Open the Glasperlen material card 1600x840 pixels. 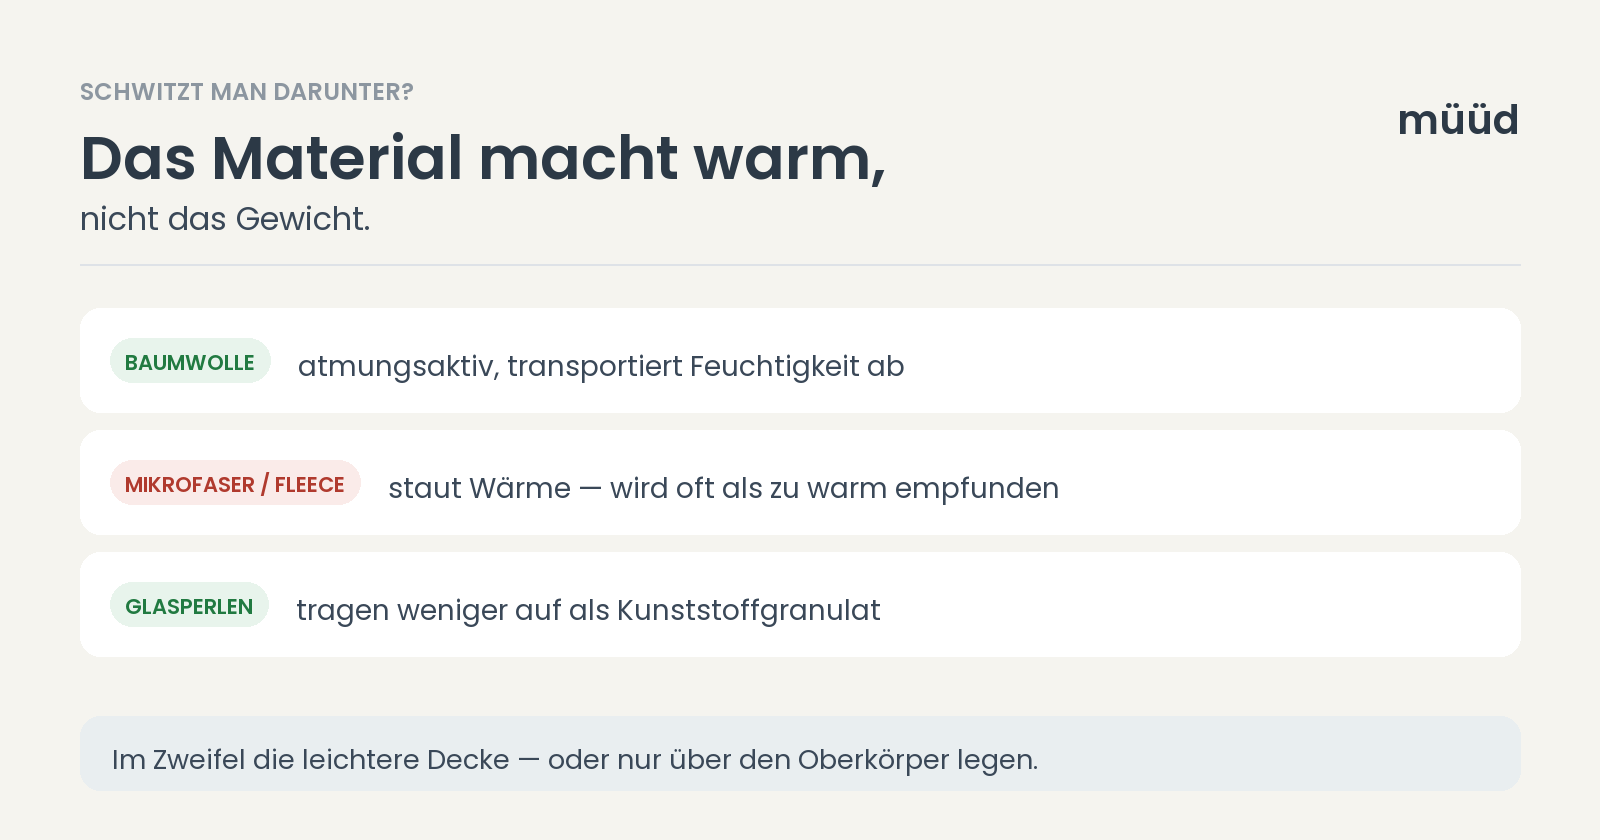click(x=800, y=605)
